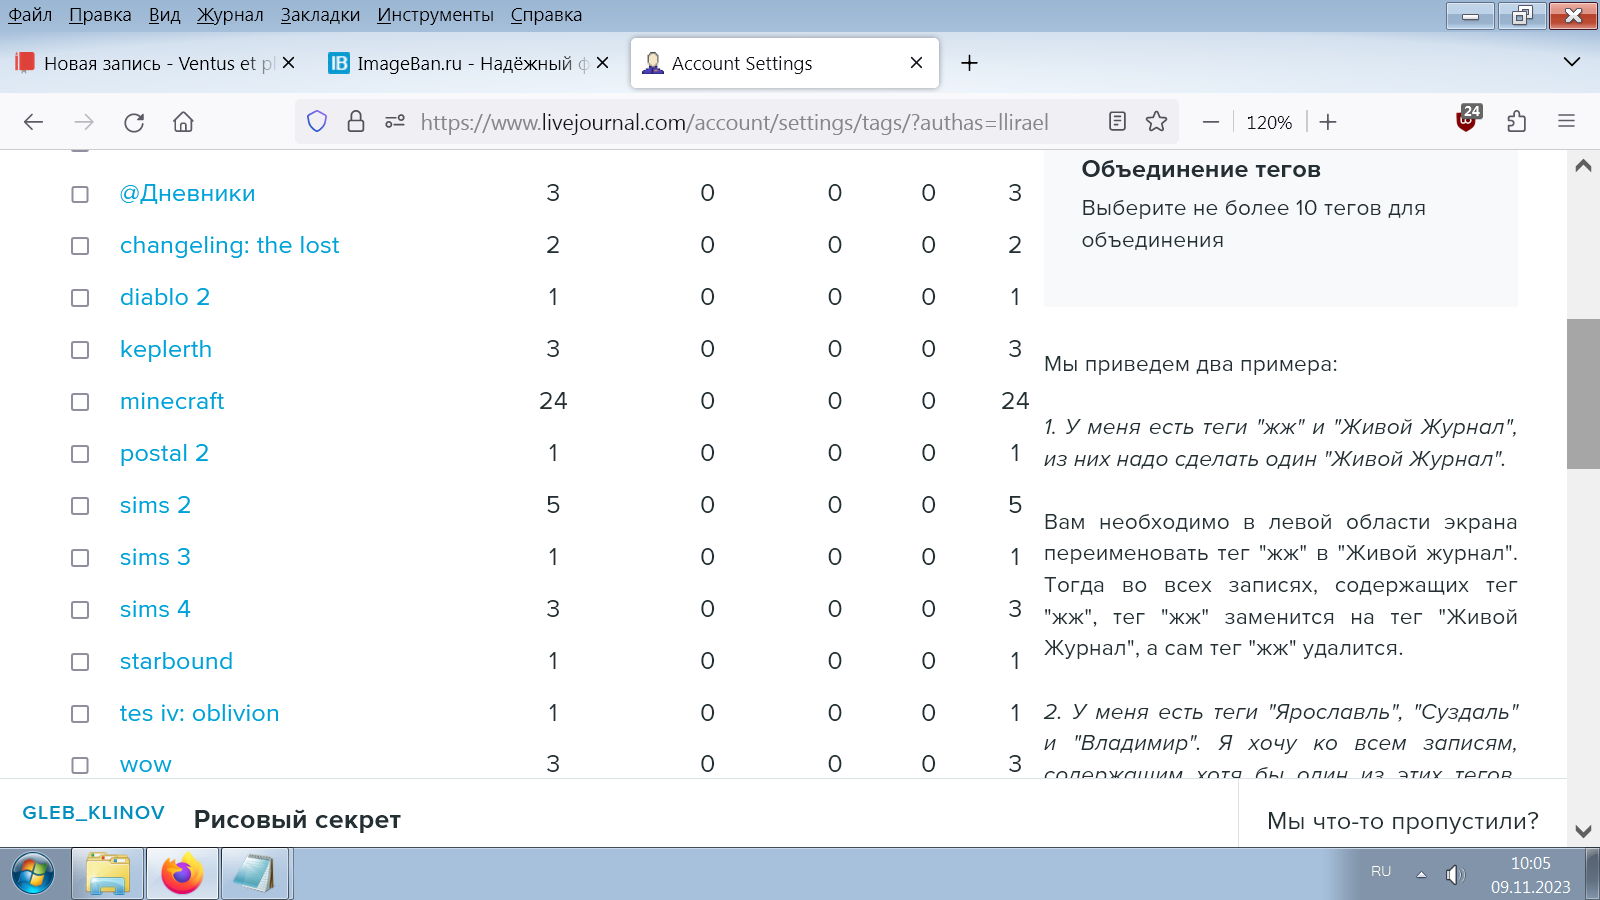Image resolution: width=1600 pixels, height=900 pixels.
Task: Zoom in with the plus button
Action: coord(1328,122)
